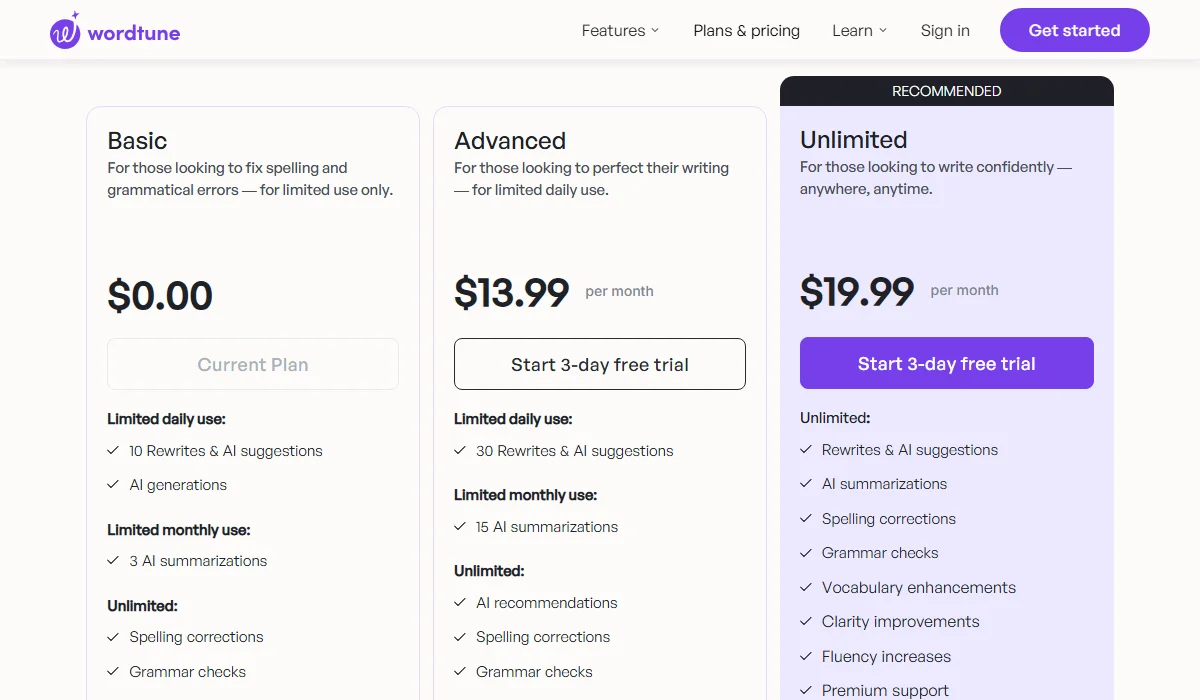The width and height of the screenshot is (1200, 700).
Task: Click the Get started button
Action: 1074,30
